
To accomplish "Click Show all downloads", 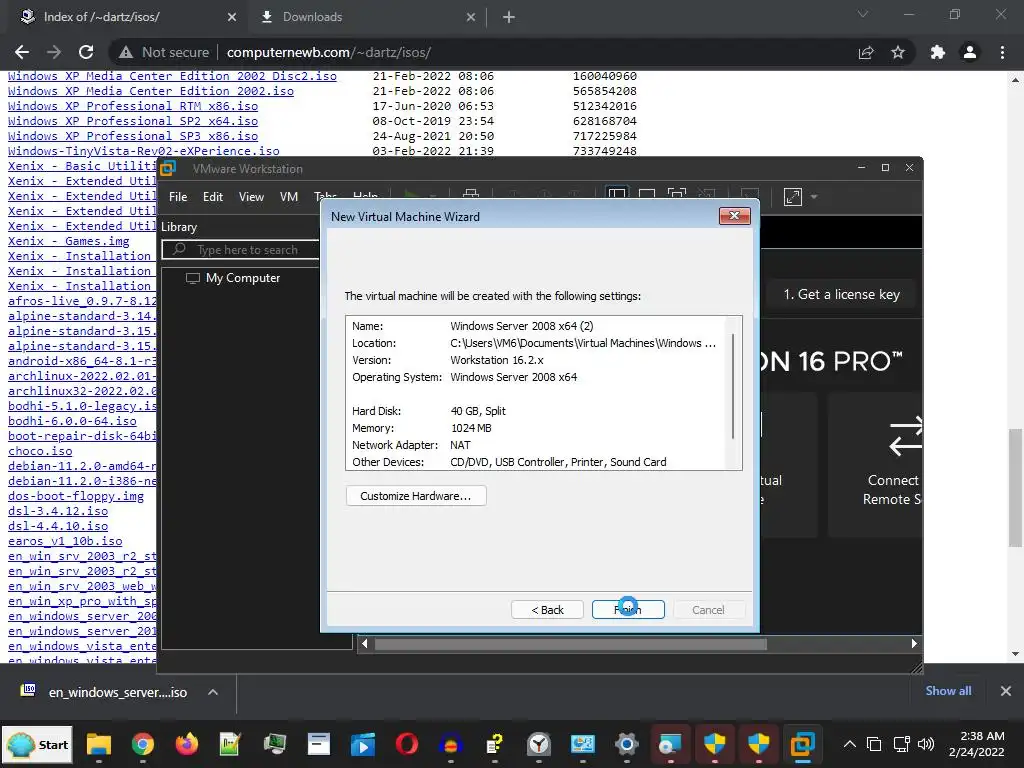I will click(x=948, y=691).
